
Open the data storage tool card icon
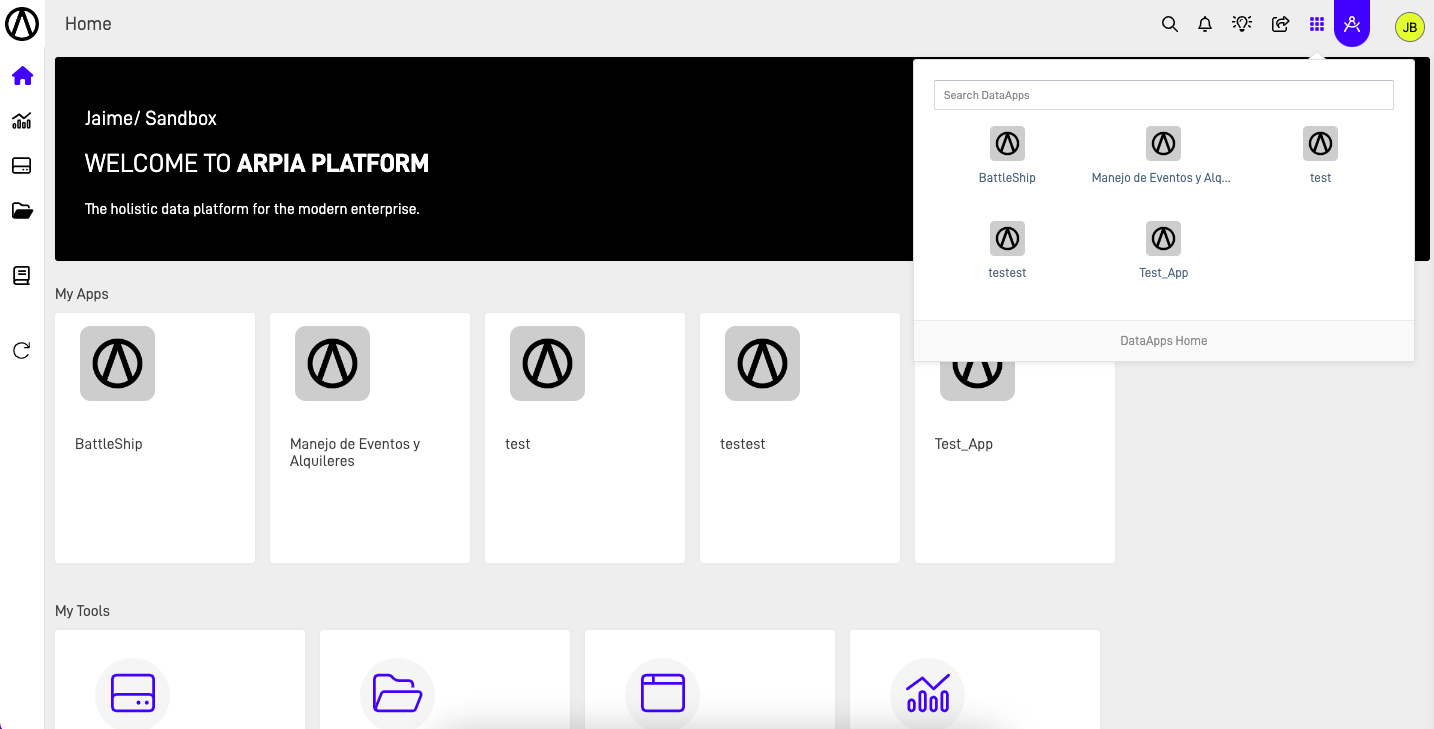click(x=133, y=693)
